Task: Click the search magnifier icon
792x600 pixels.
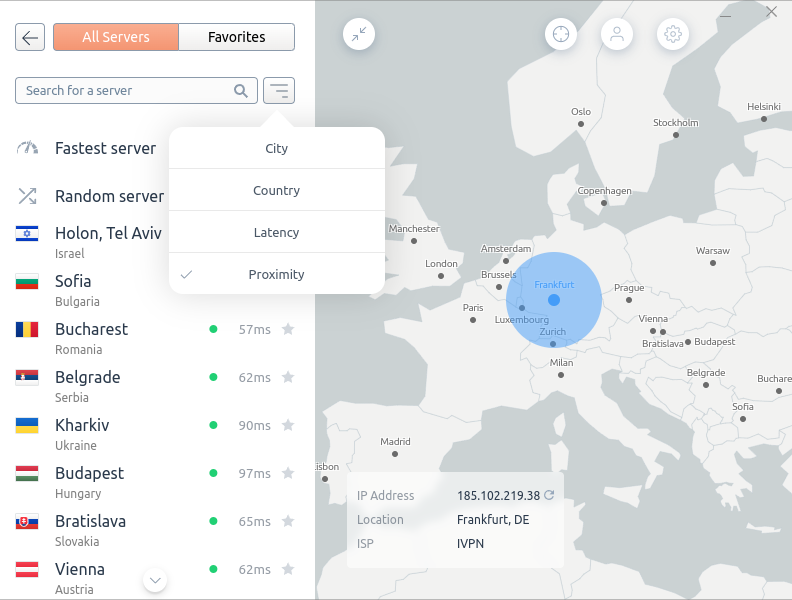Action: coord(241,91)
